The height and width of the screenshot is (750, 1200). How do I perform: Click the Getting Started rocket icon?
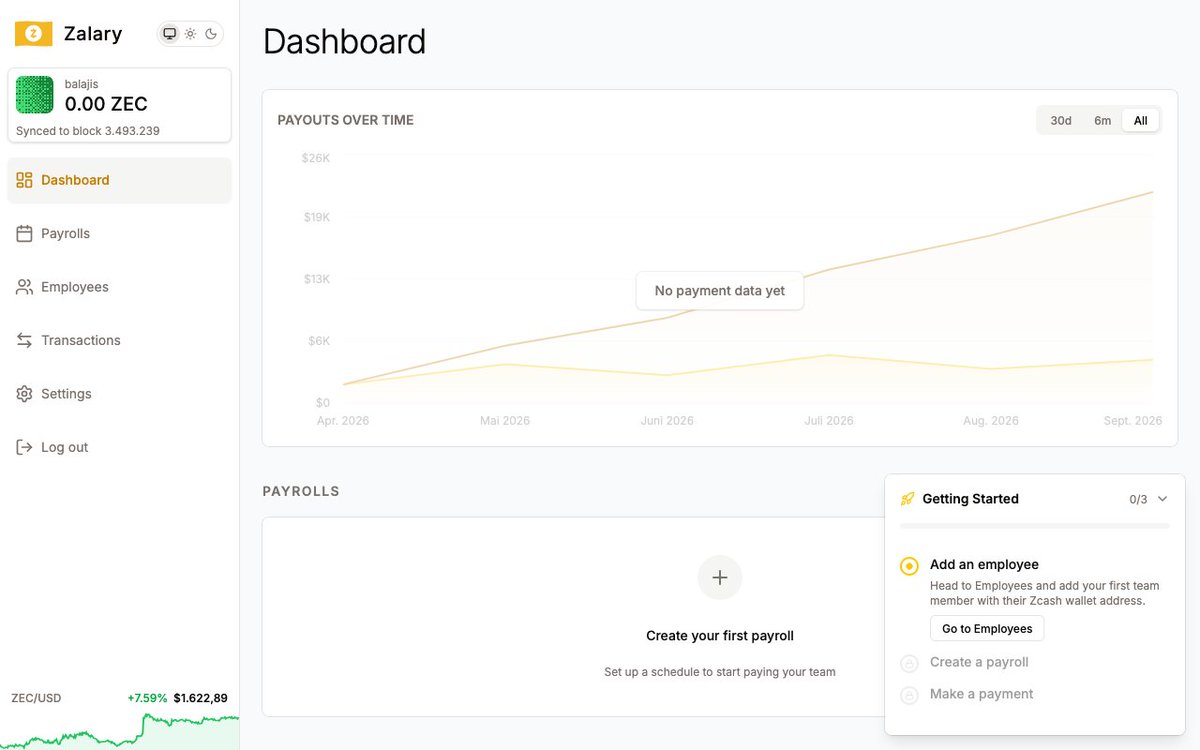pos(907,499)
